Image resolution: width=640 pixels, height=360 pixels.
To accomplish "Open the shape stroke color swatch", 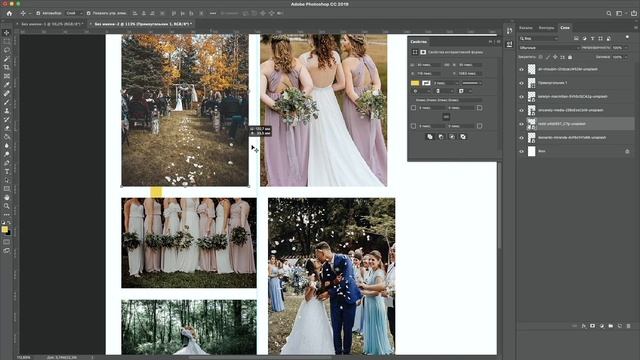I will 426,83.
